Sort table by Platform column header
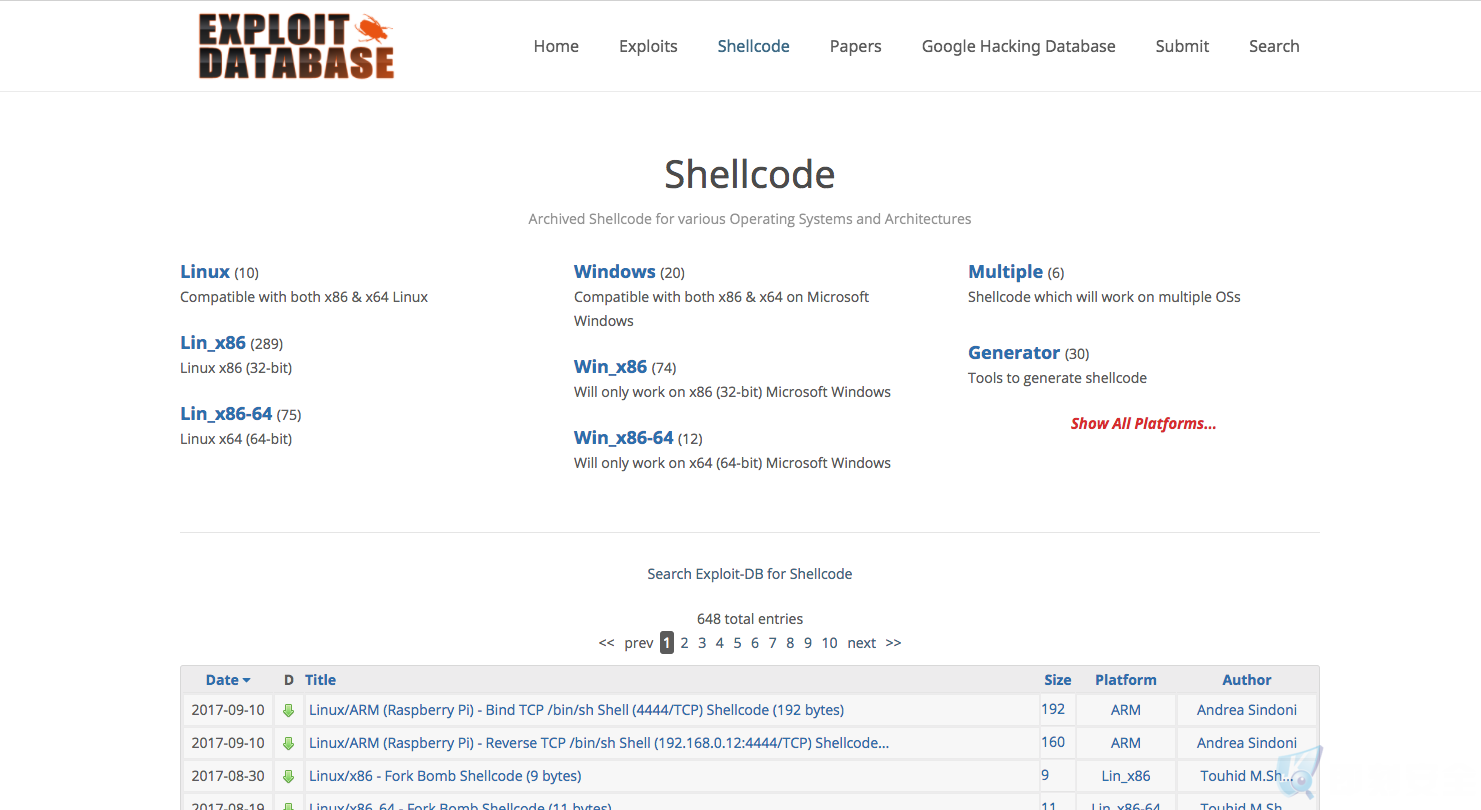Screen dimensions: 1481x810 tap(1126, 680)
